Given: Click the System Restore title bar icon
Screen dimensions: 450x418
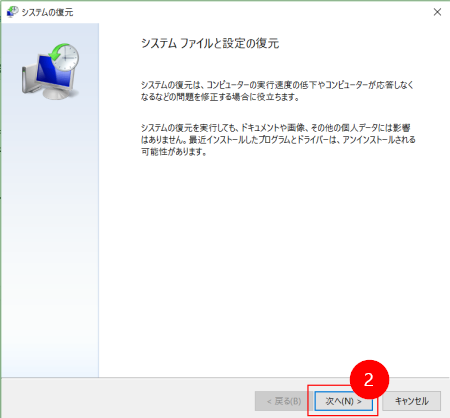Looking at the screenshot, I should pyautogui.click(x=12, y=12).
